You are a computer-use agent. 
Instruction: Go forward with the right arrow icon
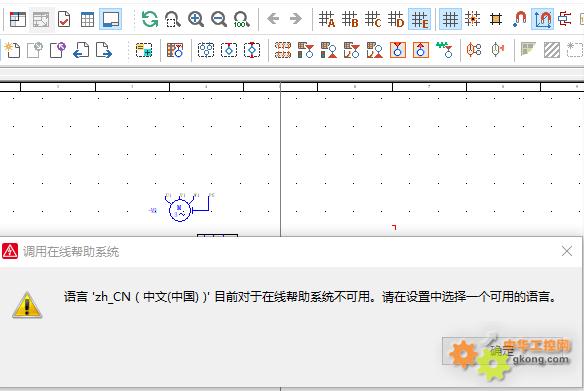[296, 19]
